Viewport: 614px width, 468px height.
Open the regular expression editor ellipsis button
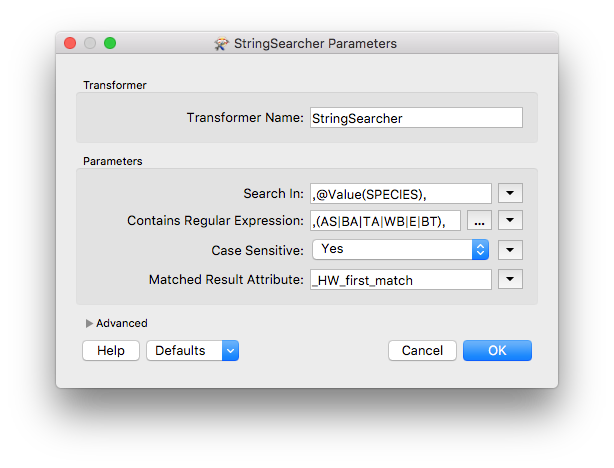479,220
